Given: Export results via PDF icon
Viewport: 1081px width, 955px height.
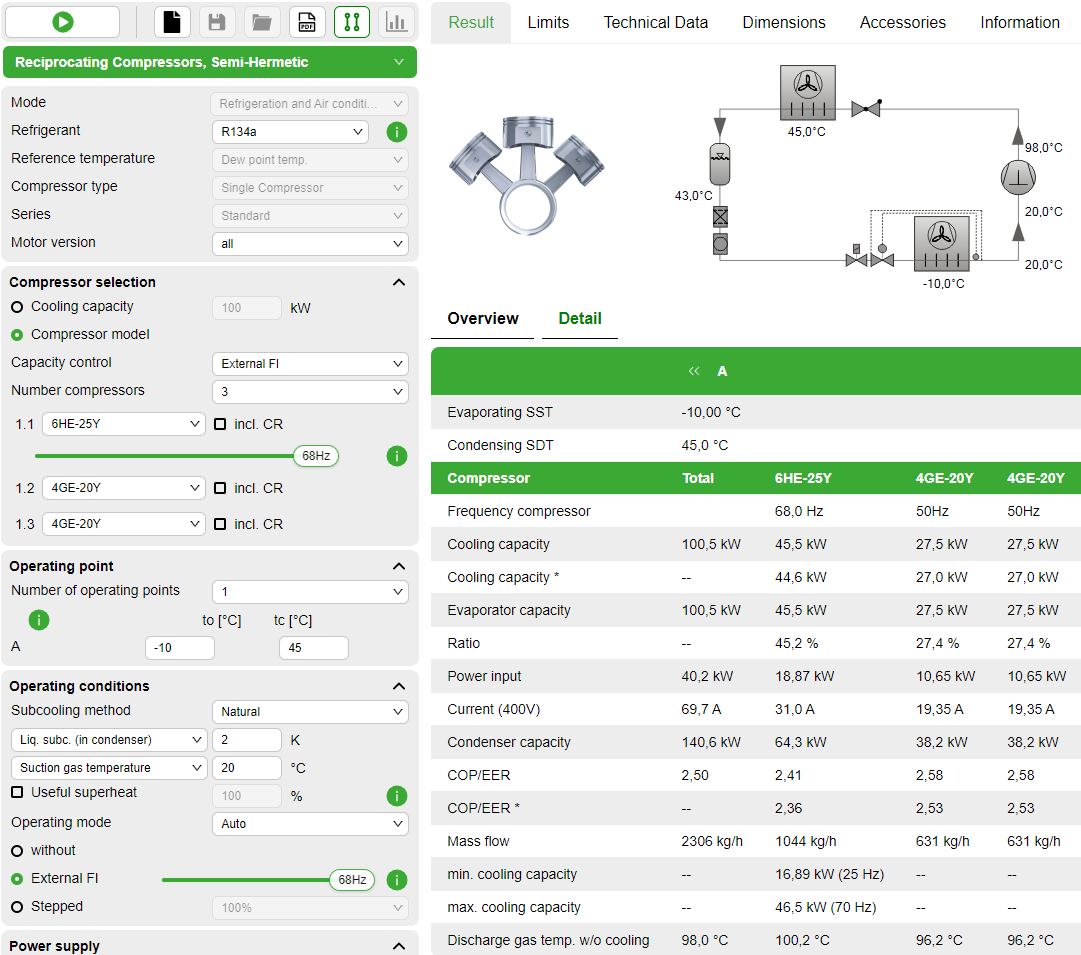Looking at the screenshot, I should click(307, 22).
